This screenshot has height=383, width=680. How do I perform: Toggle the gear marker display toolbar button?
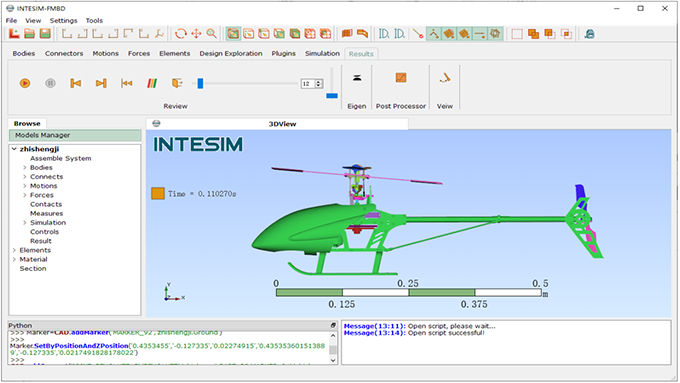click(495, 33)
